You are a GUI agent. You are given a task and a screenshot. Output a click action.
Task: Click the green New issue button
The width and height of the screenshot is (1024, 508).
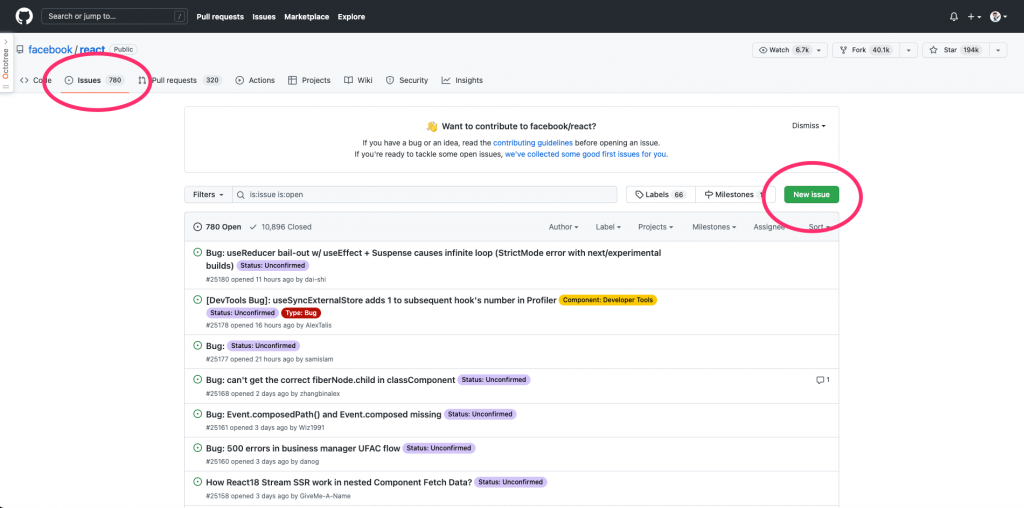(811, 195)
